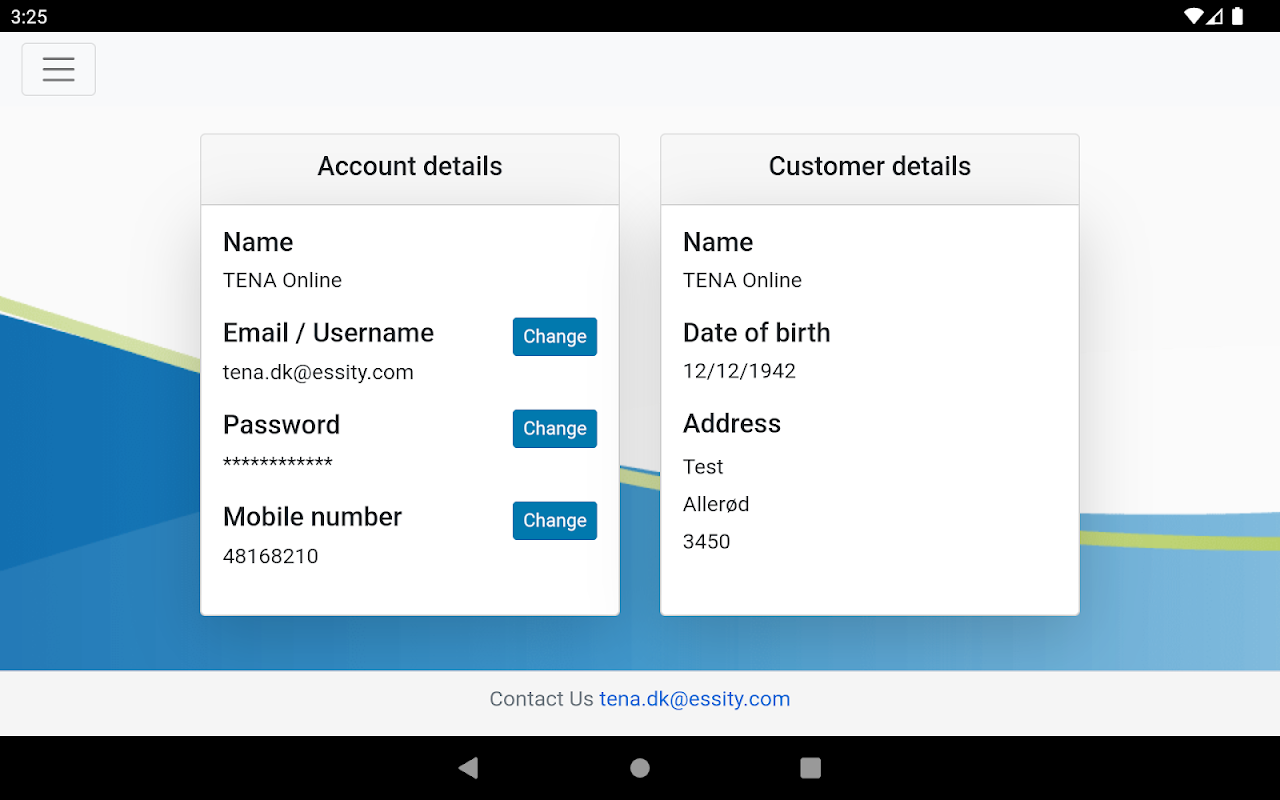Select TENA Online under Customer details

[x=743, y=281]
